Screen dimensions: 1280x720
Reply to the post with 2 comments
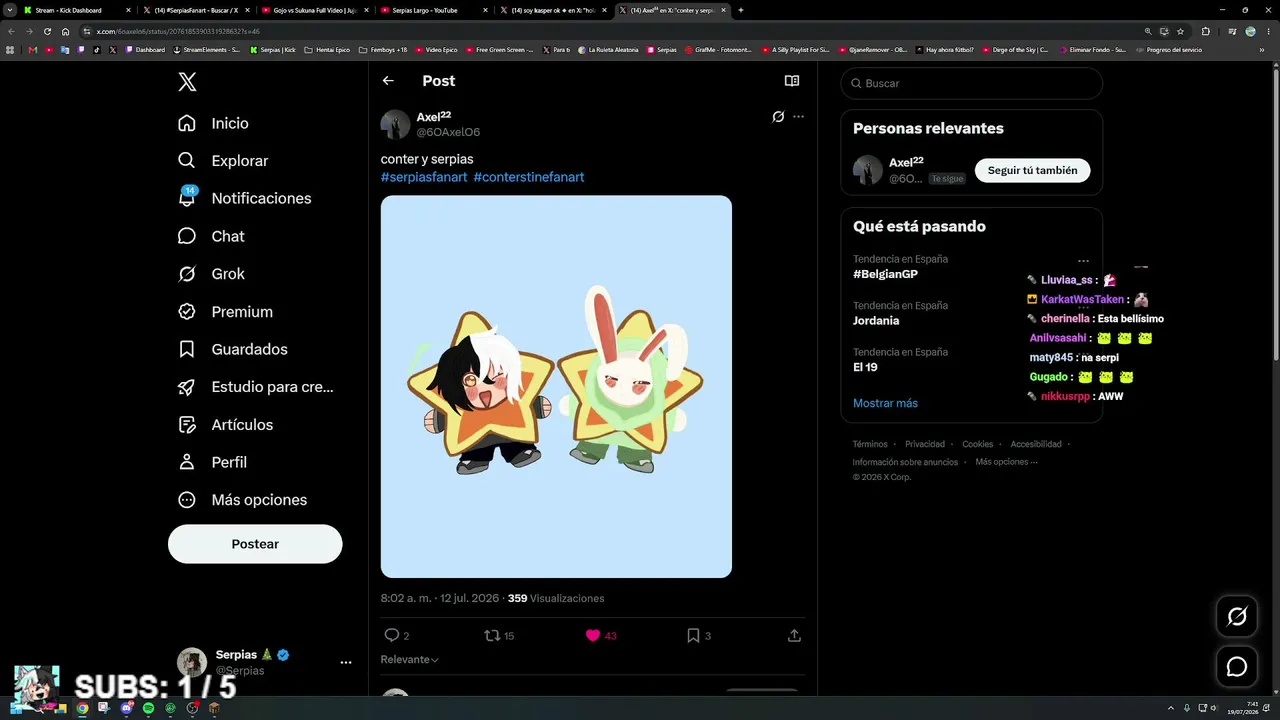(397, 635)
